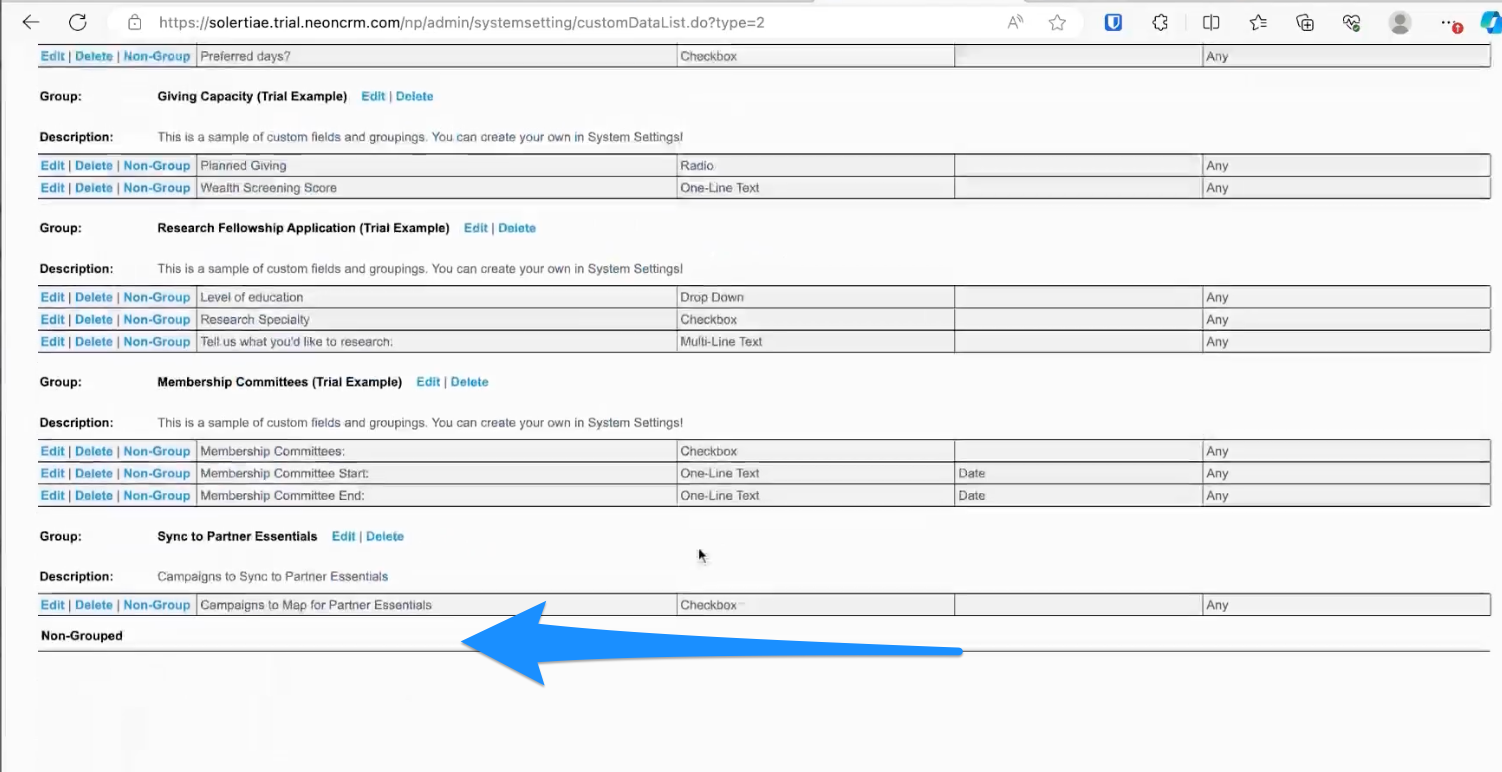Move Campaigns to Map field to Non-Group
Viewport: 1502px width, 772px height.
(157, 605)
